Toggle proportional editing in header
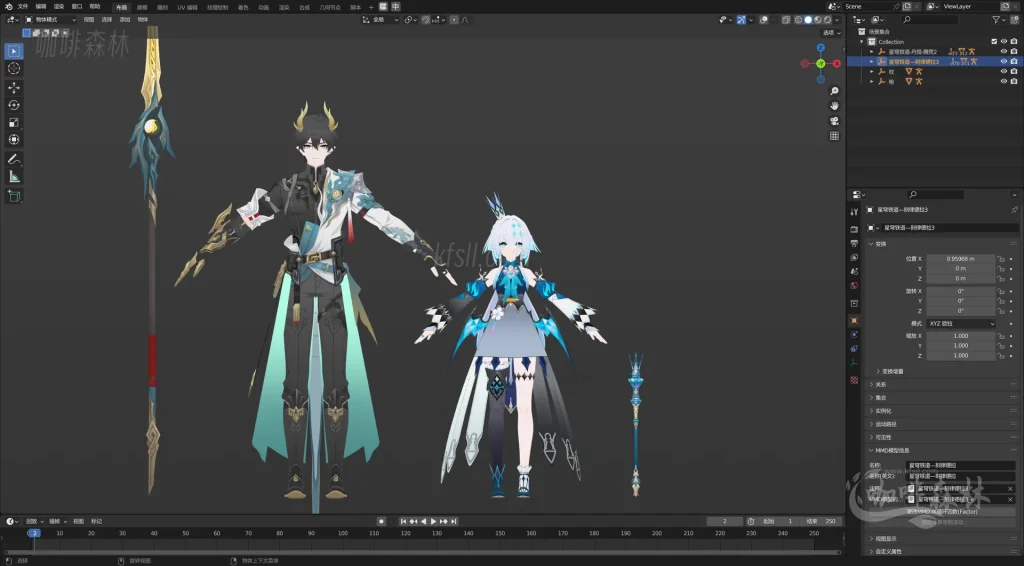This screenshot has width=1024, height=566. 455,20
